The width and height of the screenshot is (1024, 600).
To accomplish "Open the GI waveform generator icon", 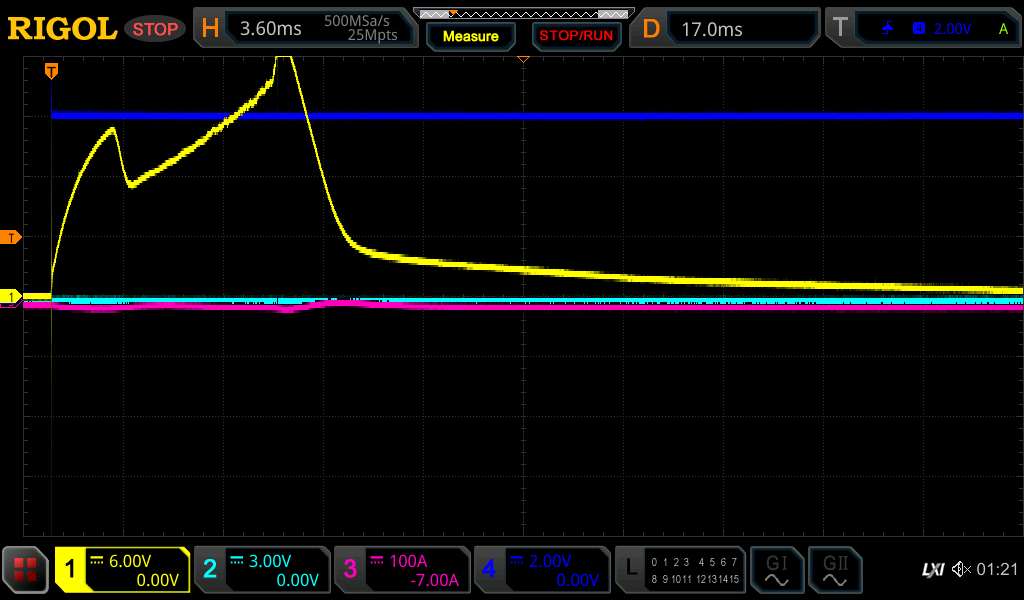I will click(x=776, y=570).
